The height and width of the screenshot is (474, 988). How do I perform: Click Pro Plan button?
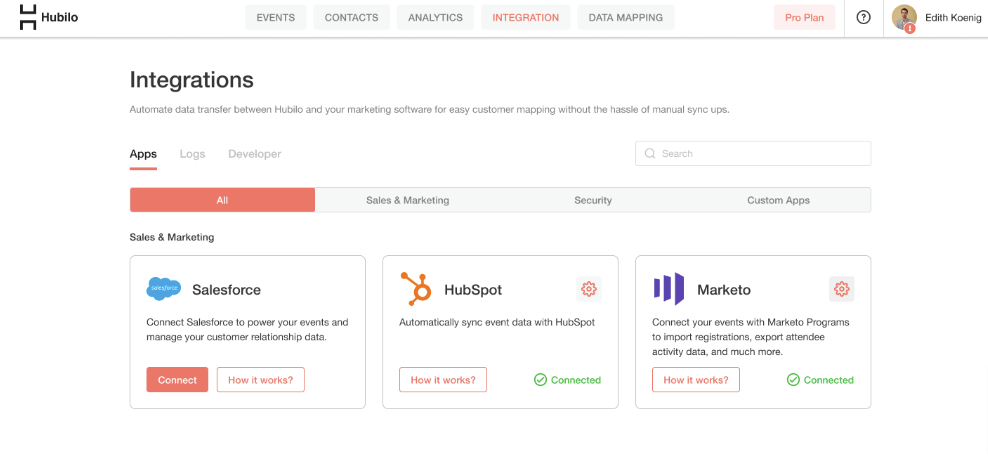point(805,18)
